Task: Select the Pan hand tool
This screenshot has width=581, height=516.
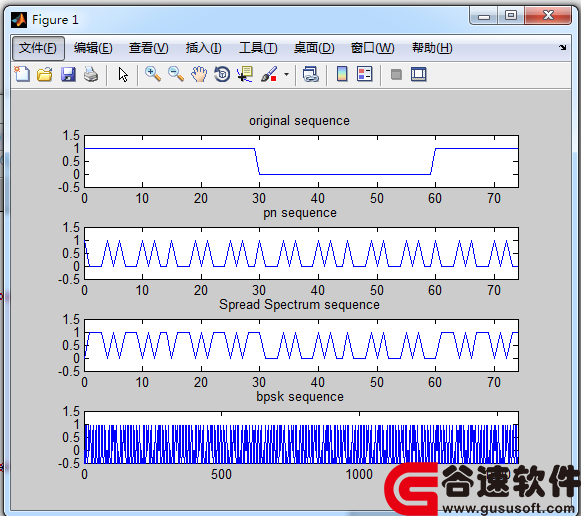Action: tap(199, 74)
